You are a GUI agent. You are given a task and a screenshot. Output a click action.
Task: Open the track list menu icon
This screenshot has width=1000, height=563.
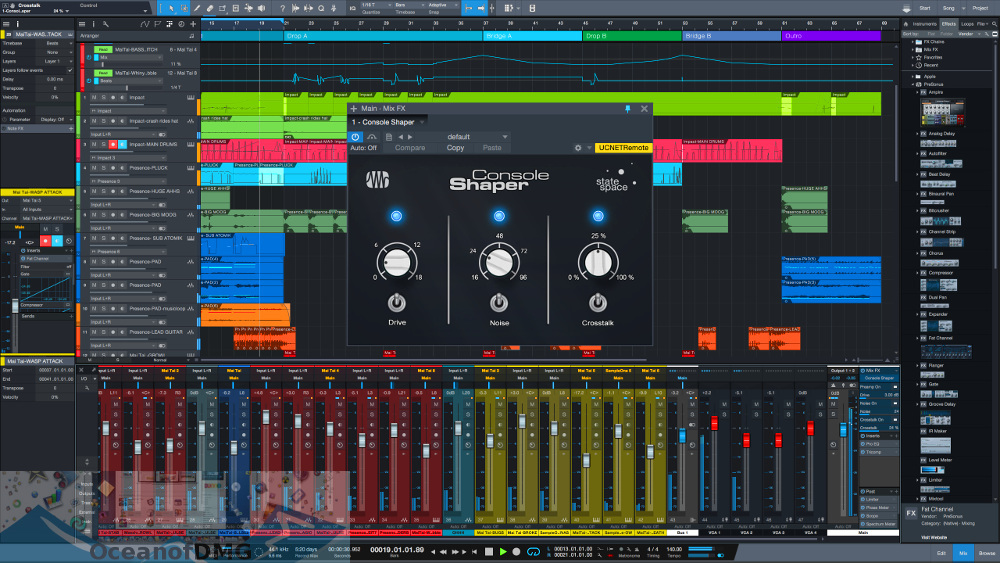pos(82,24)
